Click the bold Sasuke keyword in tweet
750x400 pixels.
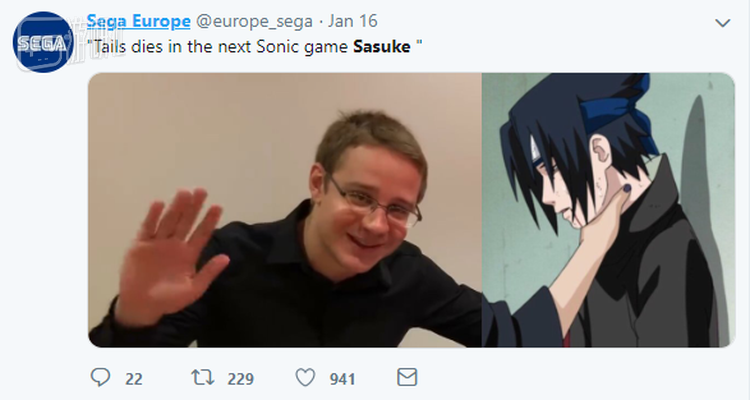(382, 47)
